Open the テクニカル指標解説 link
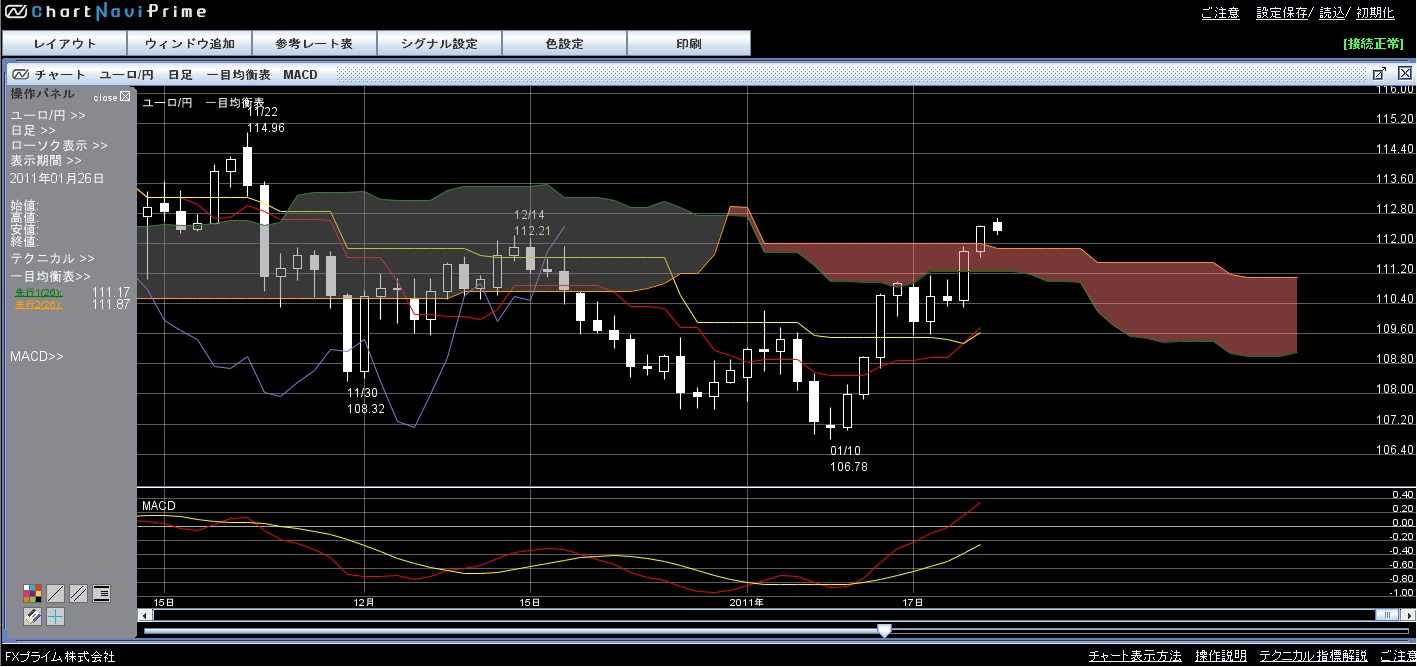Screen dimensions: 1417x667 [1313, 657]
